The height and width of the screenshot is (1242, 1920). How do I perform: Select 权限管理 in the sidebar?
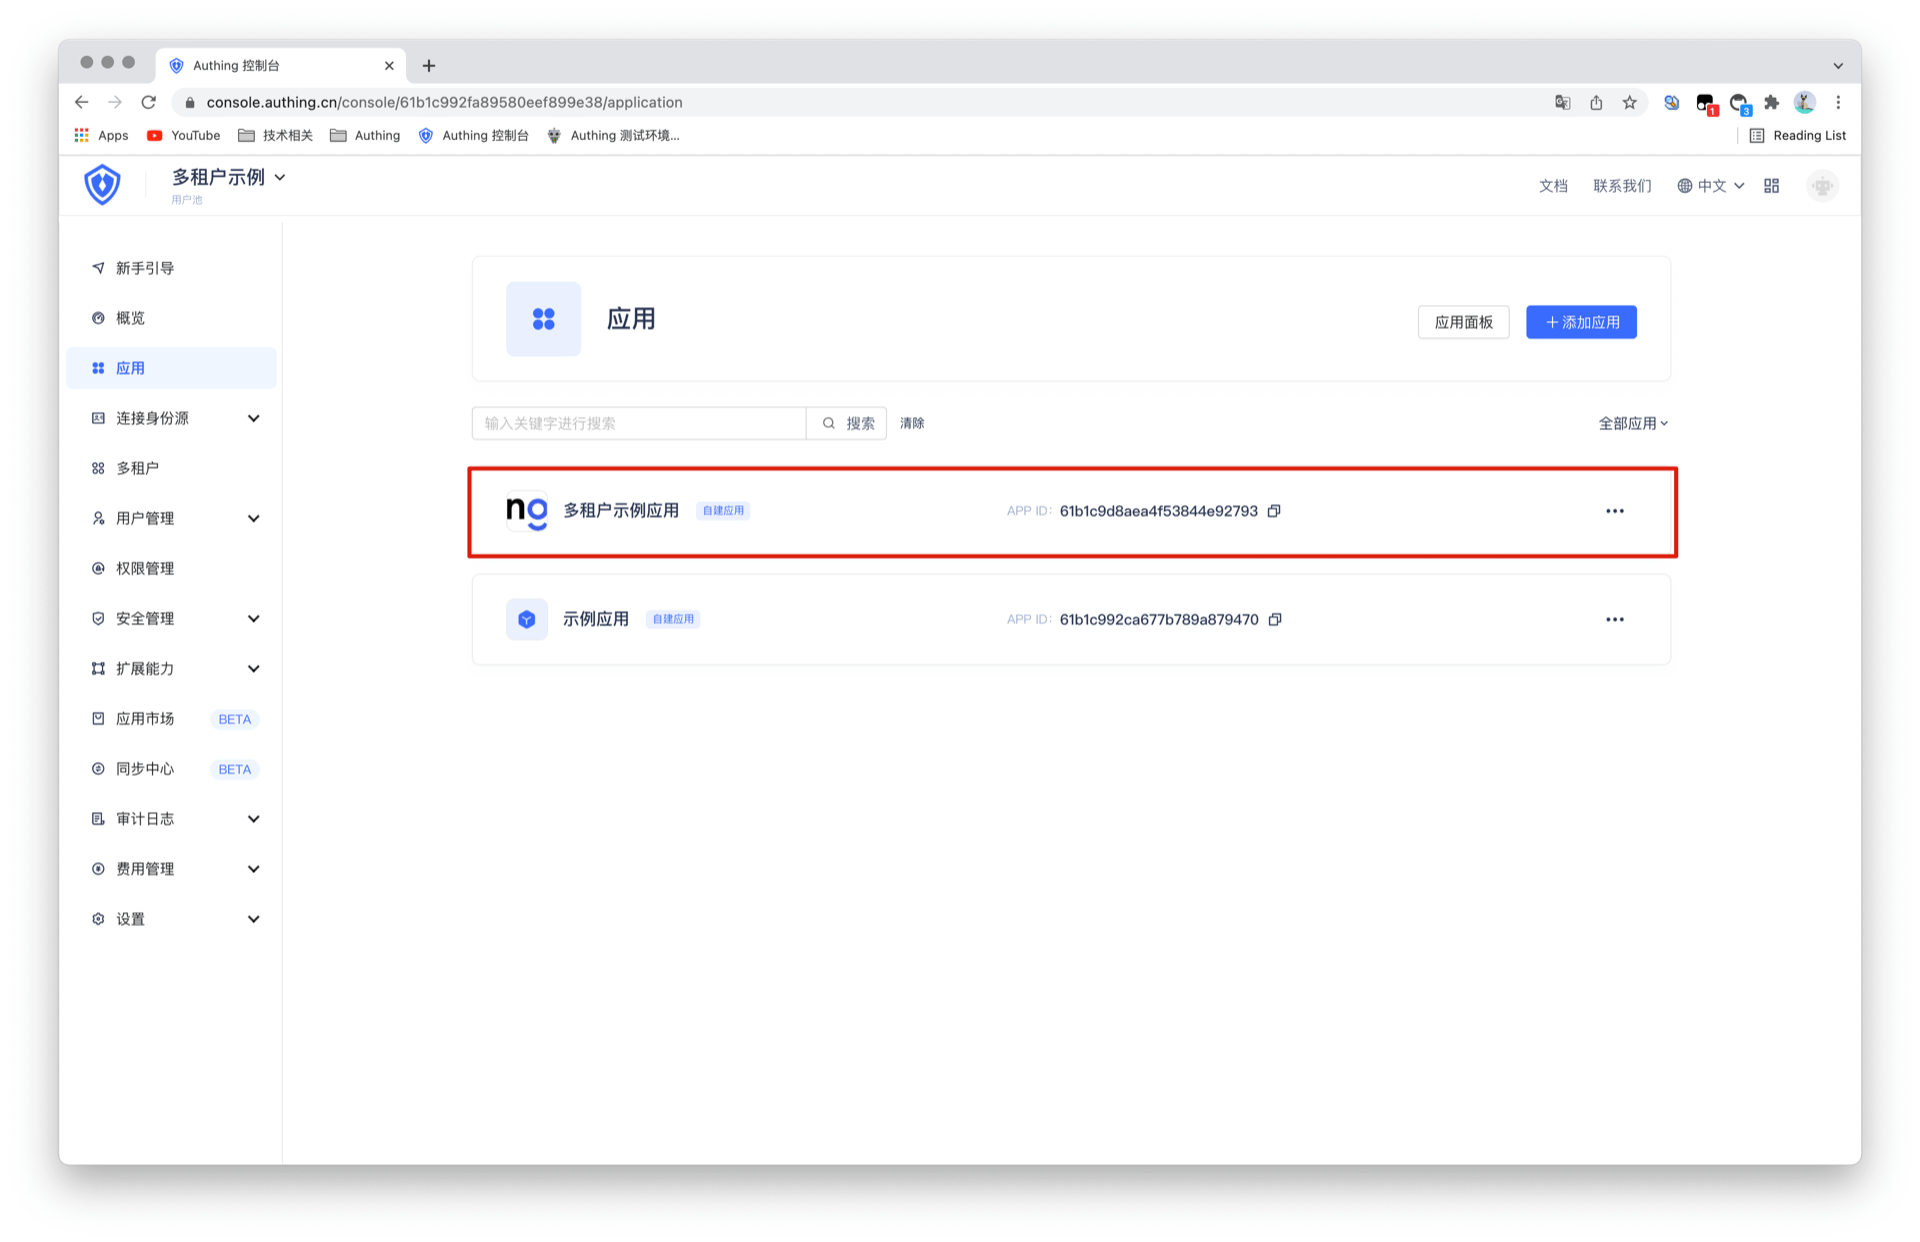[x=145, y=568]
